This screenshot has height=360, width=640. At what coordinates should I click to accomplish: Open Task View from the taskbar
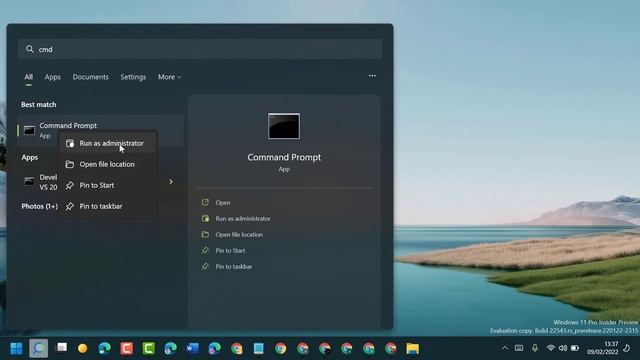pos(62,348)
